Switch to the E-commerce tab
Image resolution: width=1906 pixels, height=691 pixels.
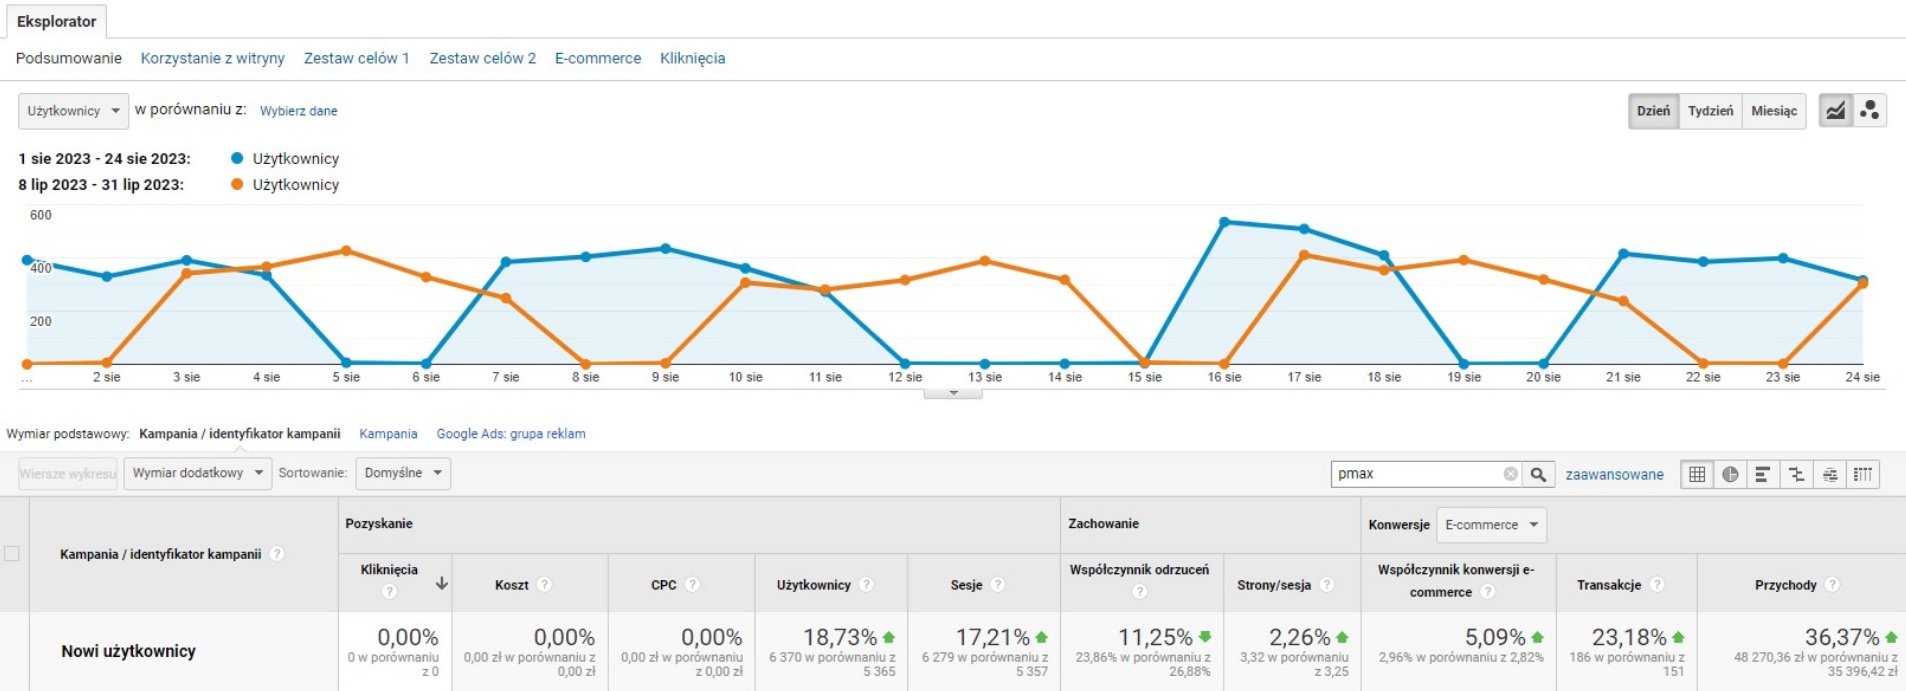[598, 58]
